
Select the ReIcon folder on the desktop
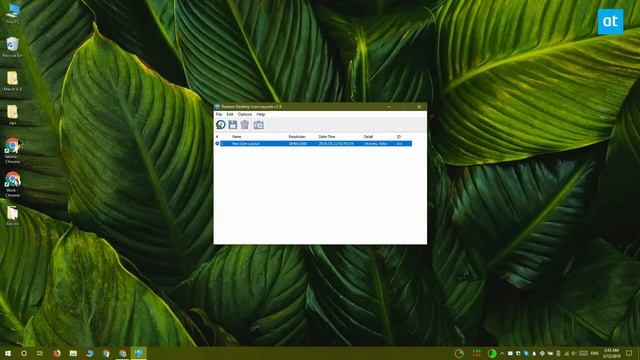coord(13,216)
